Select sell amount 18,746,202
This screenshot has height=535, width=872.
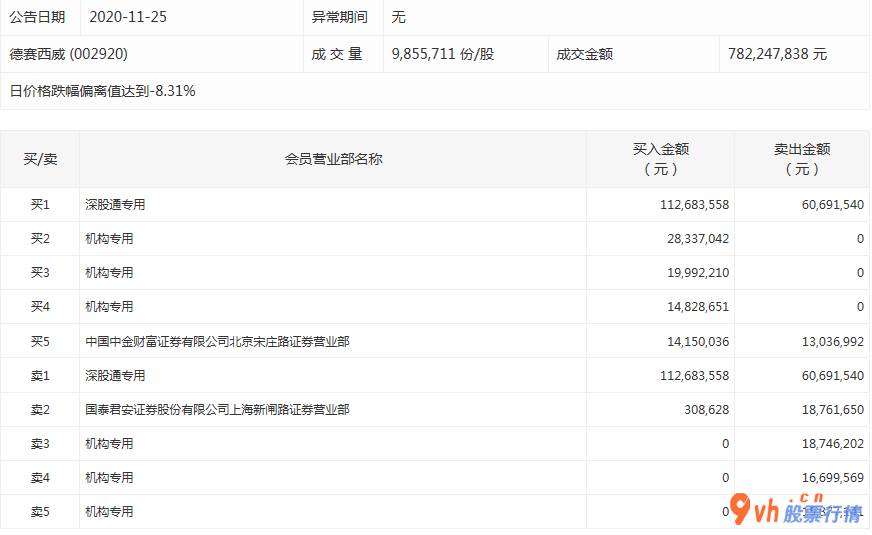833,444
